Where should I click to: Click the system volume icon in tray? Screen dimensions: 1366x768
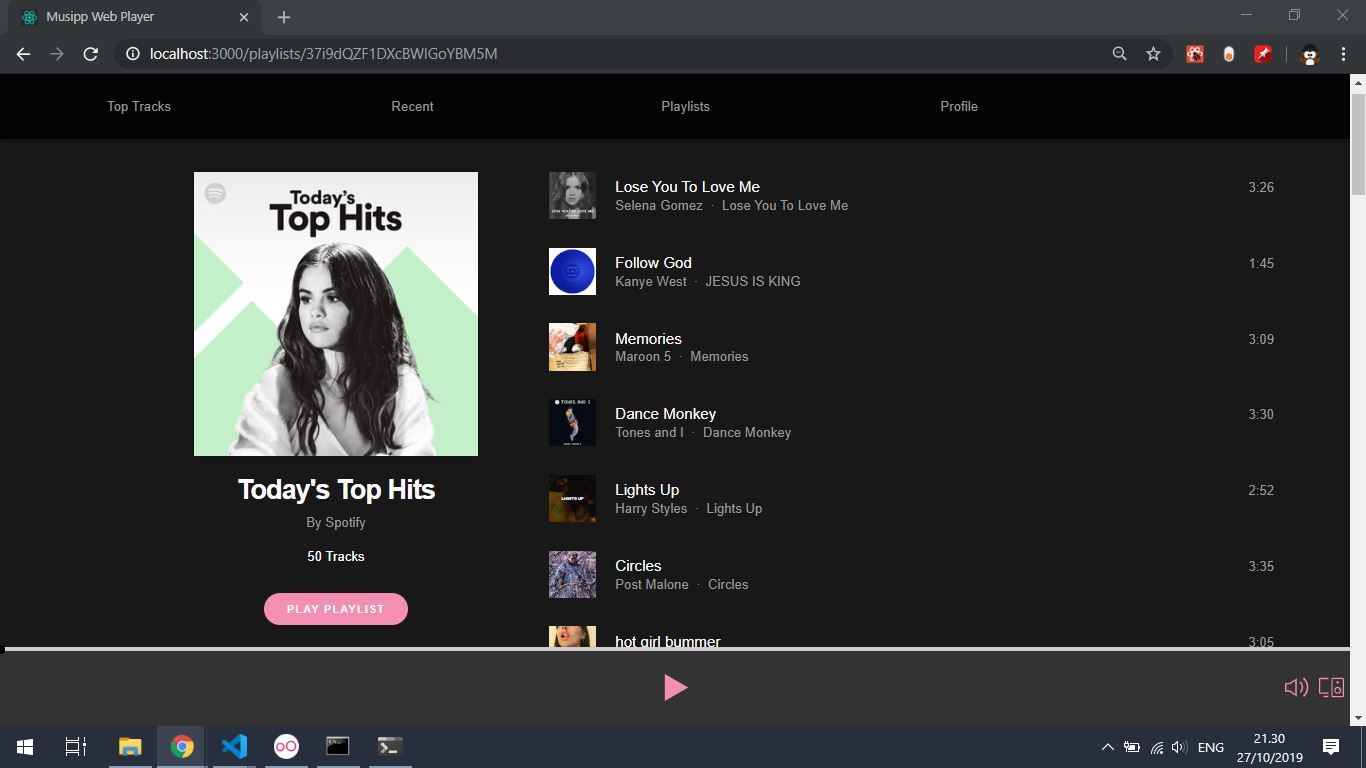pos(1179,747)
